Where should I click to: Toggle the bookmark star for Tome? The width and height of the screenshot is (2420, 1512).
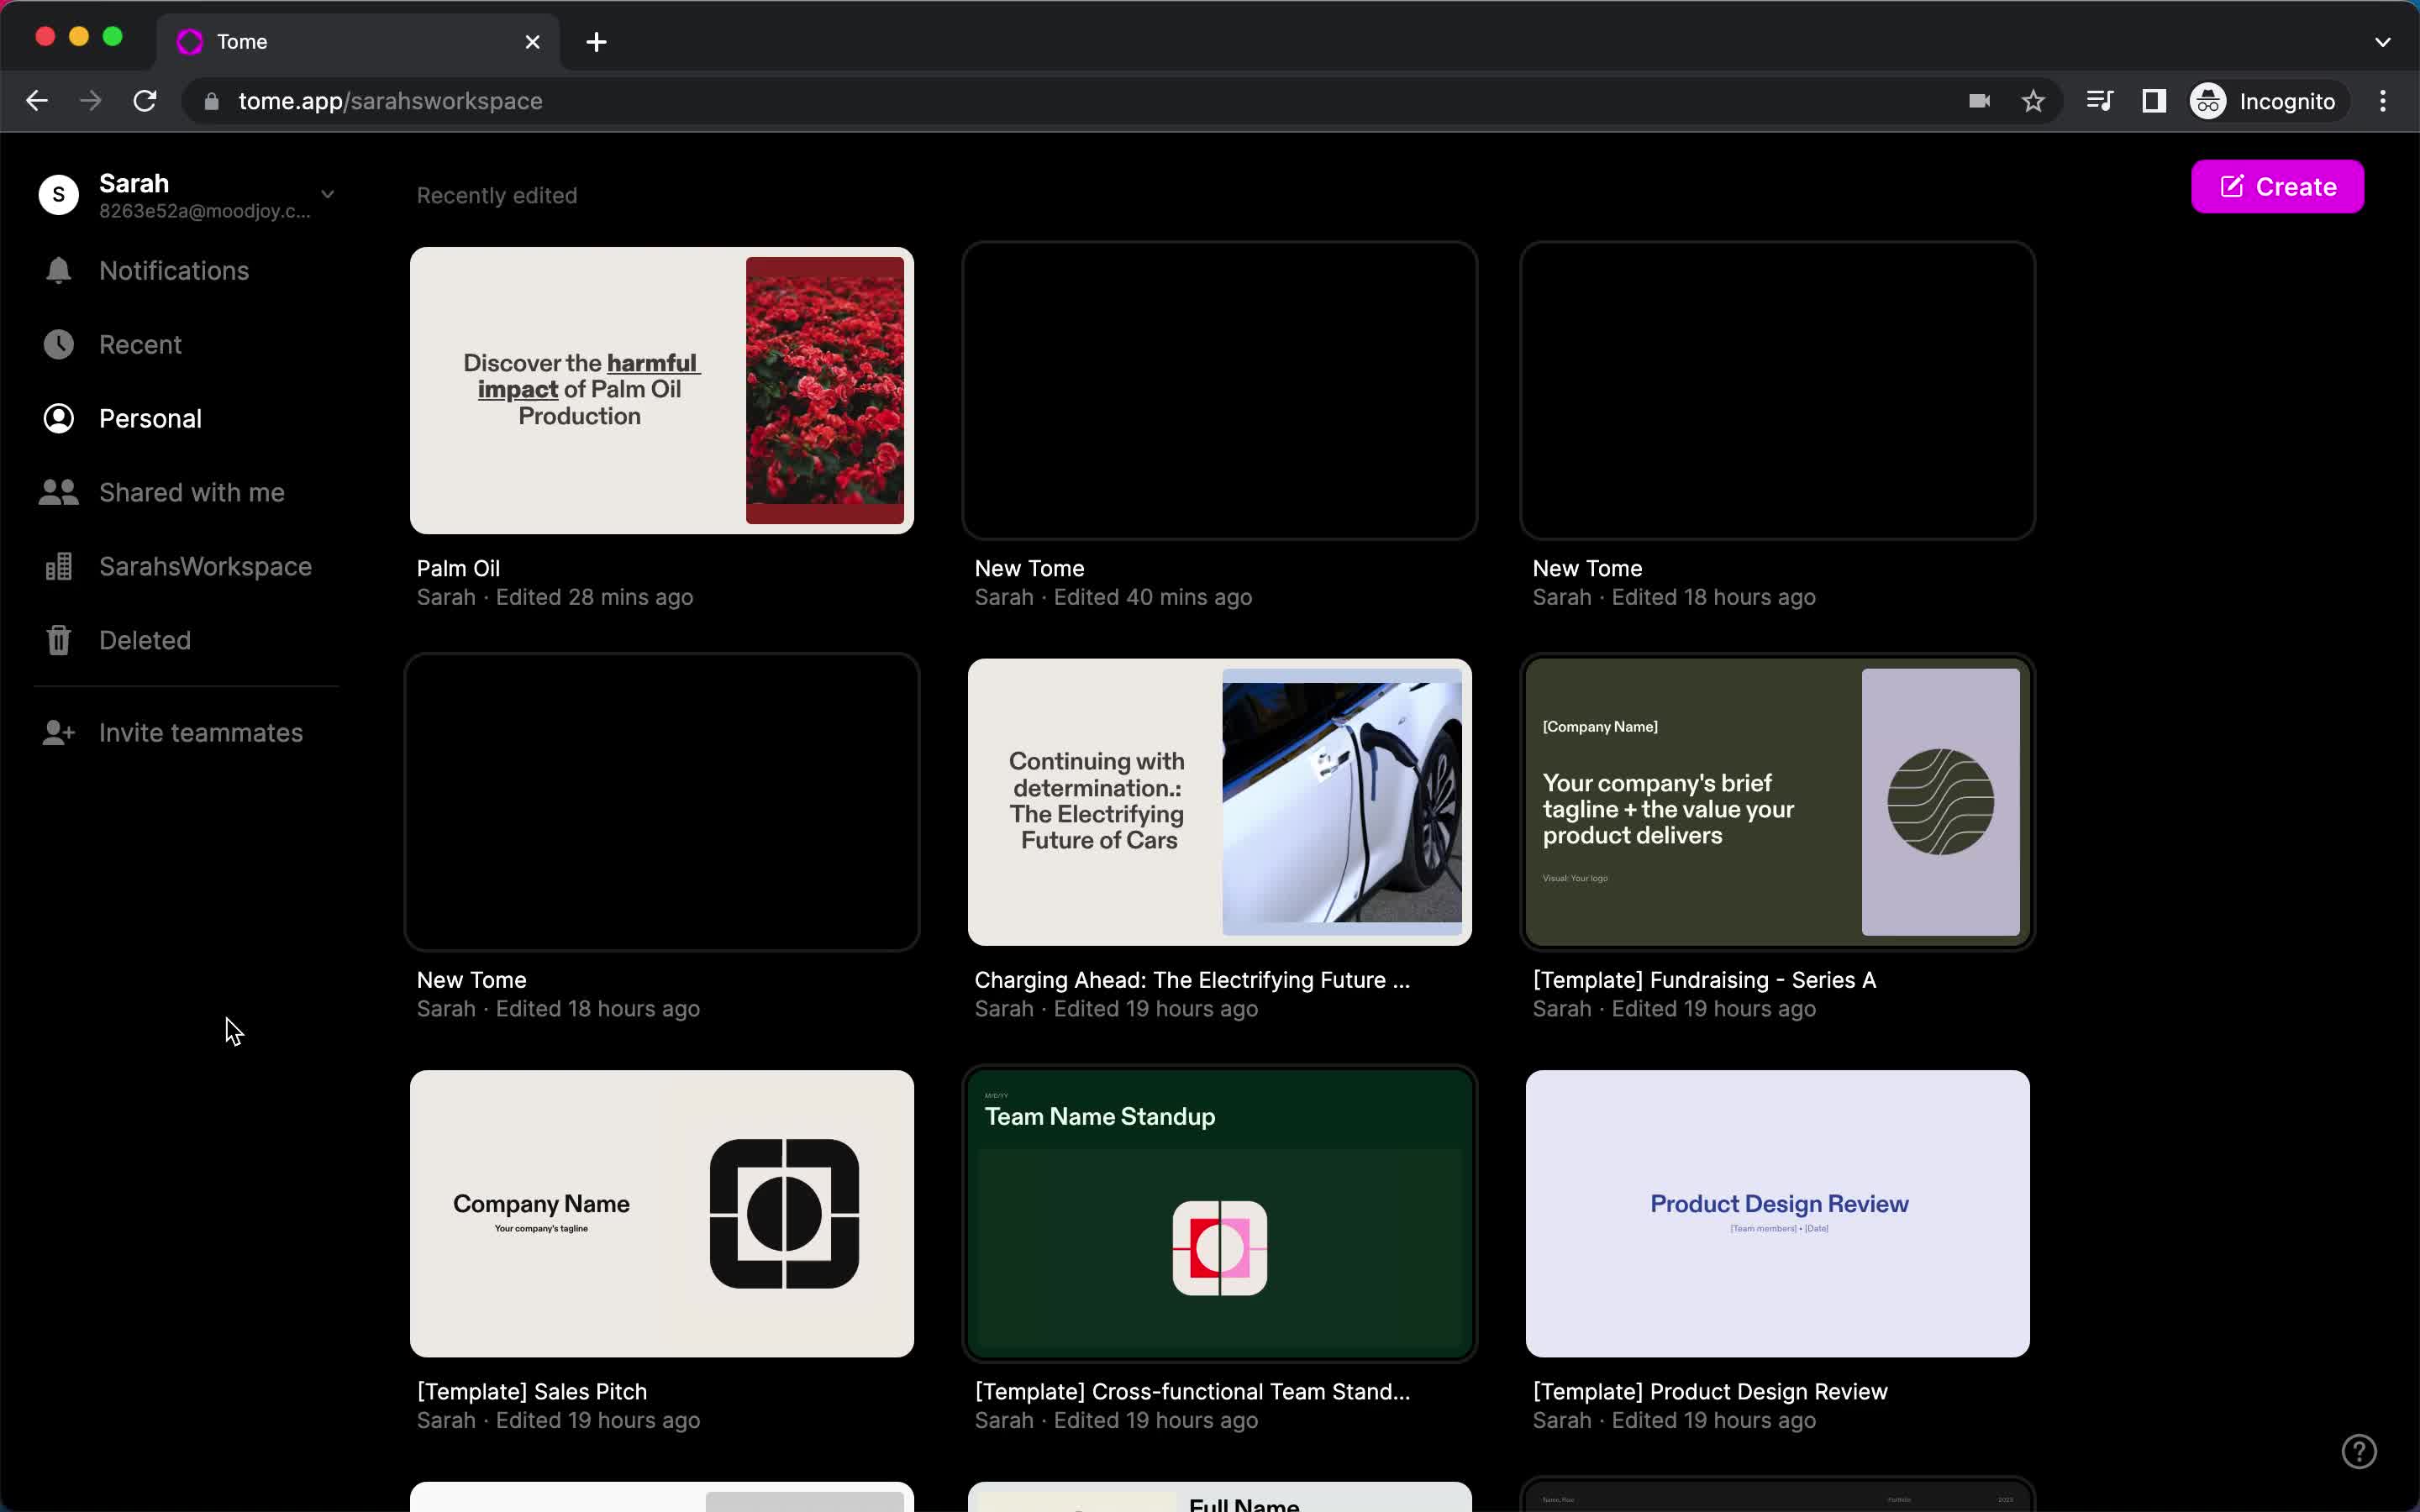pos(2033,101)
